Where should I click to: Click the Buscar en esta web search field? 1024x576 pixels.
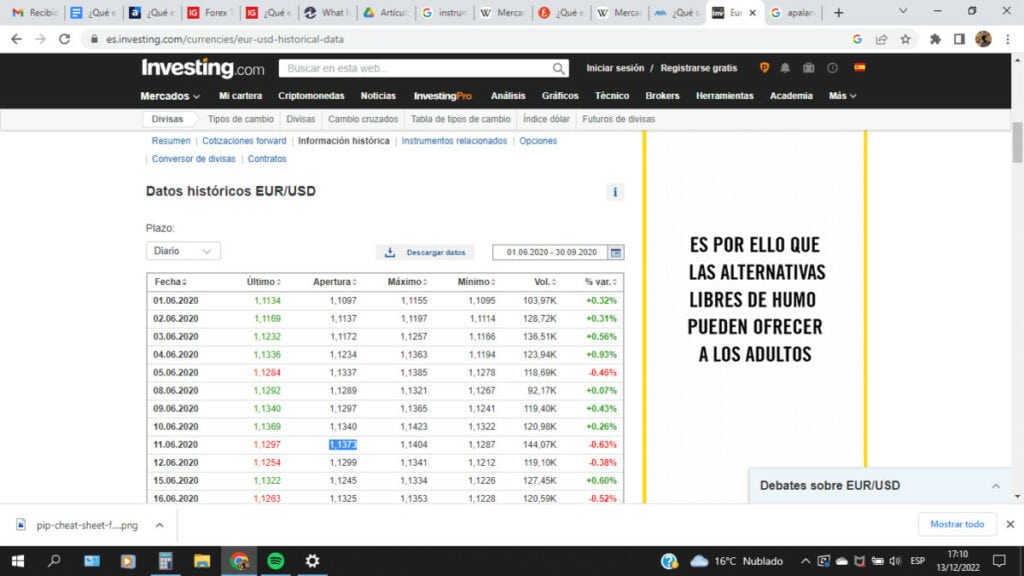[415, 68]
